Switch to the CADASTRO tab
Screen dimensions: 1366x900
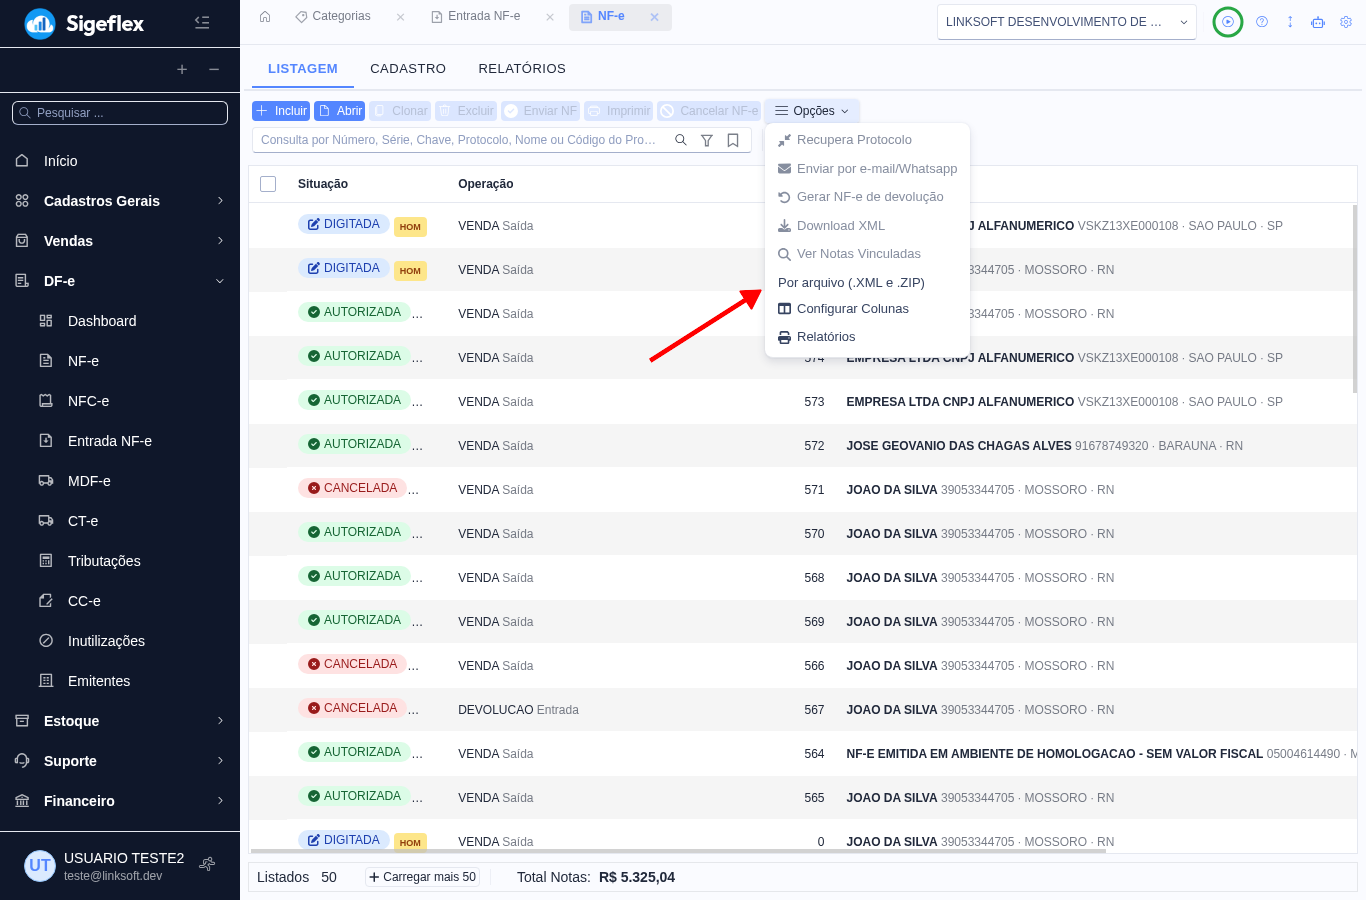click(x=408, y=69)
